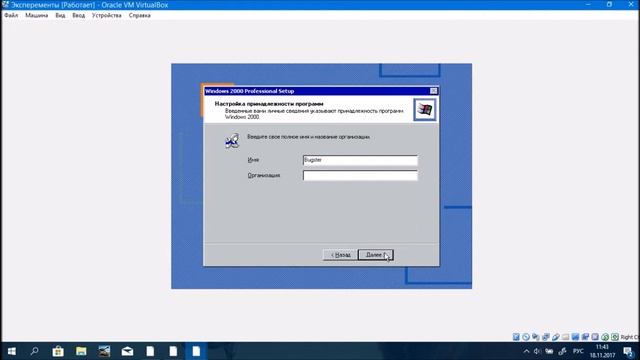Open the Windows Start menu
This screenshot has width=640, height=360.
11,351
